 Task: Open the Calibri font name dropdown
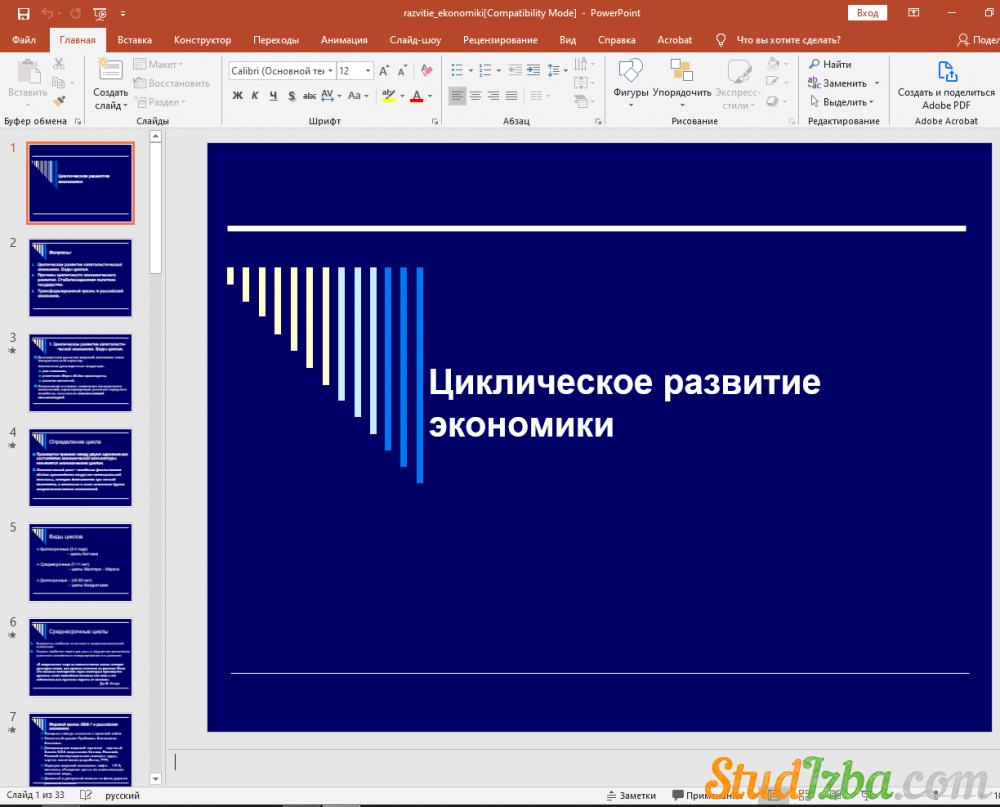tap(330, 71)
